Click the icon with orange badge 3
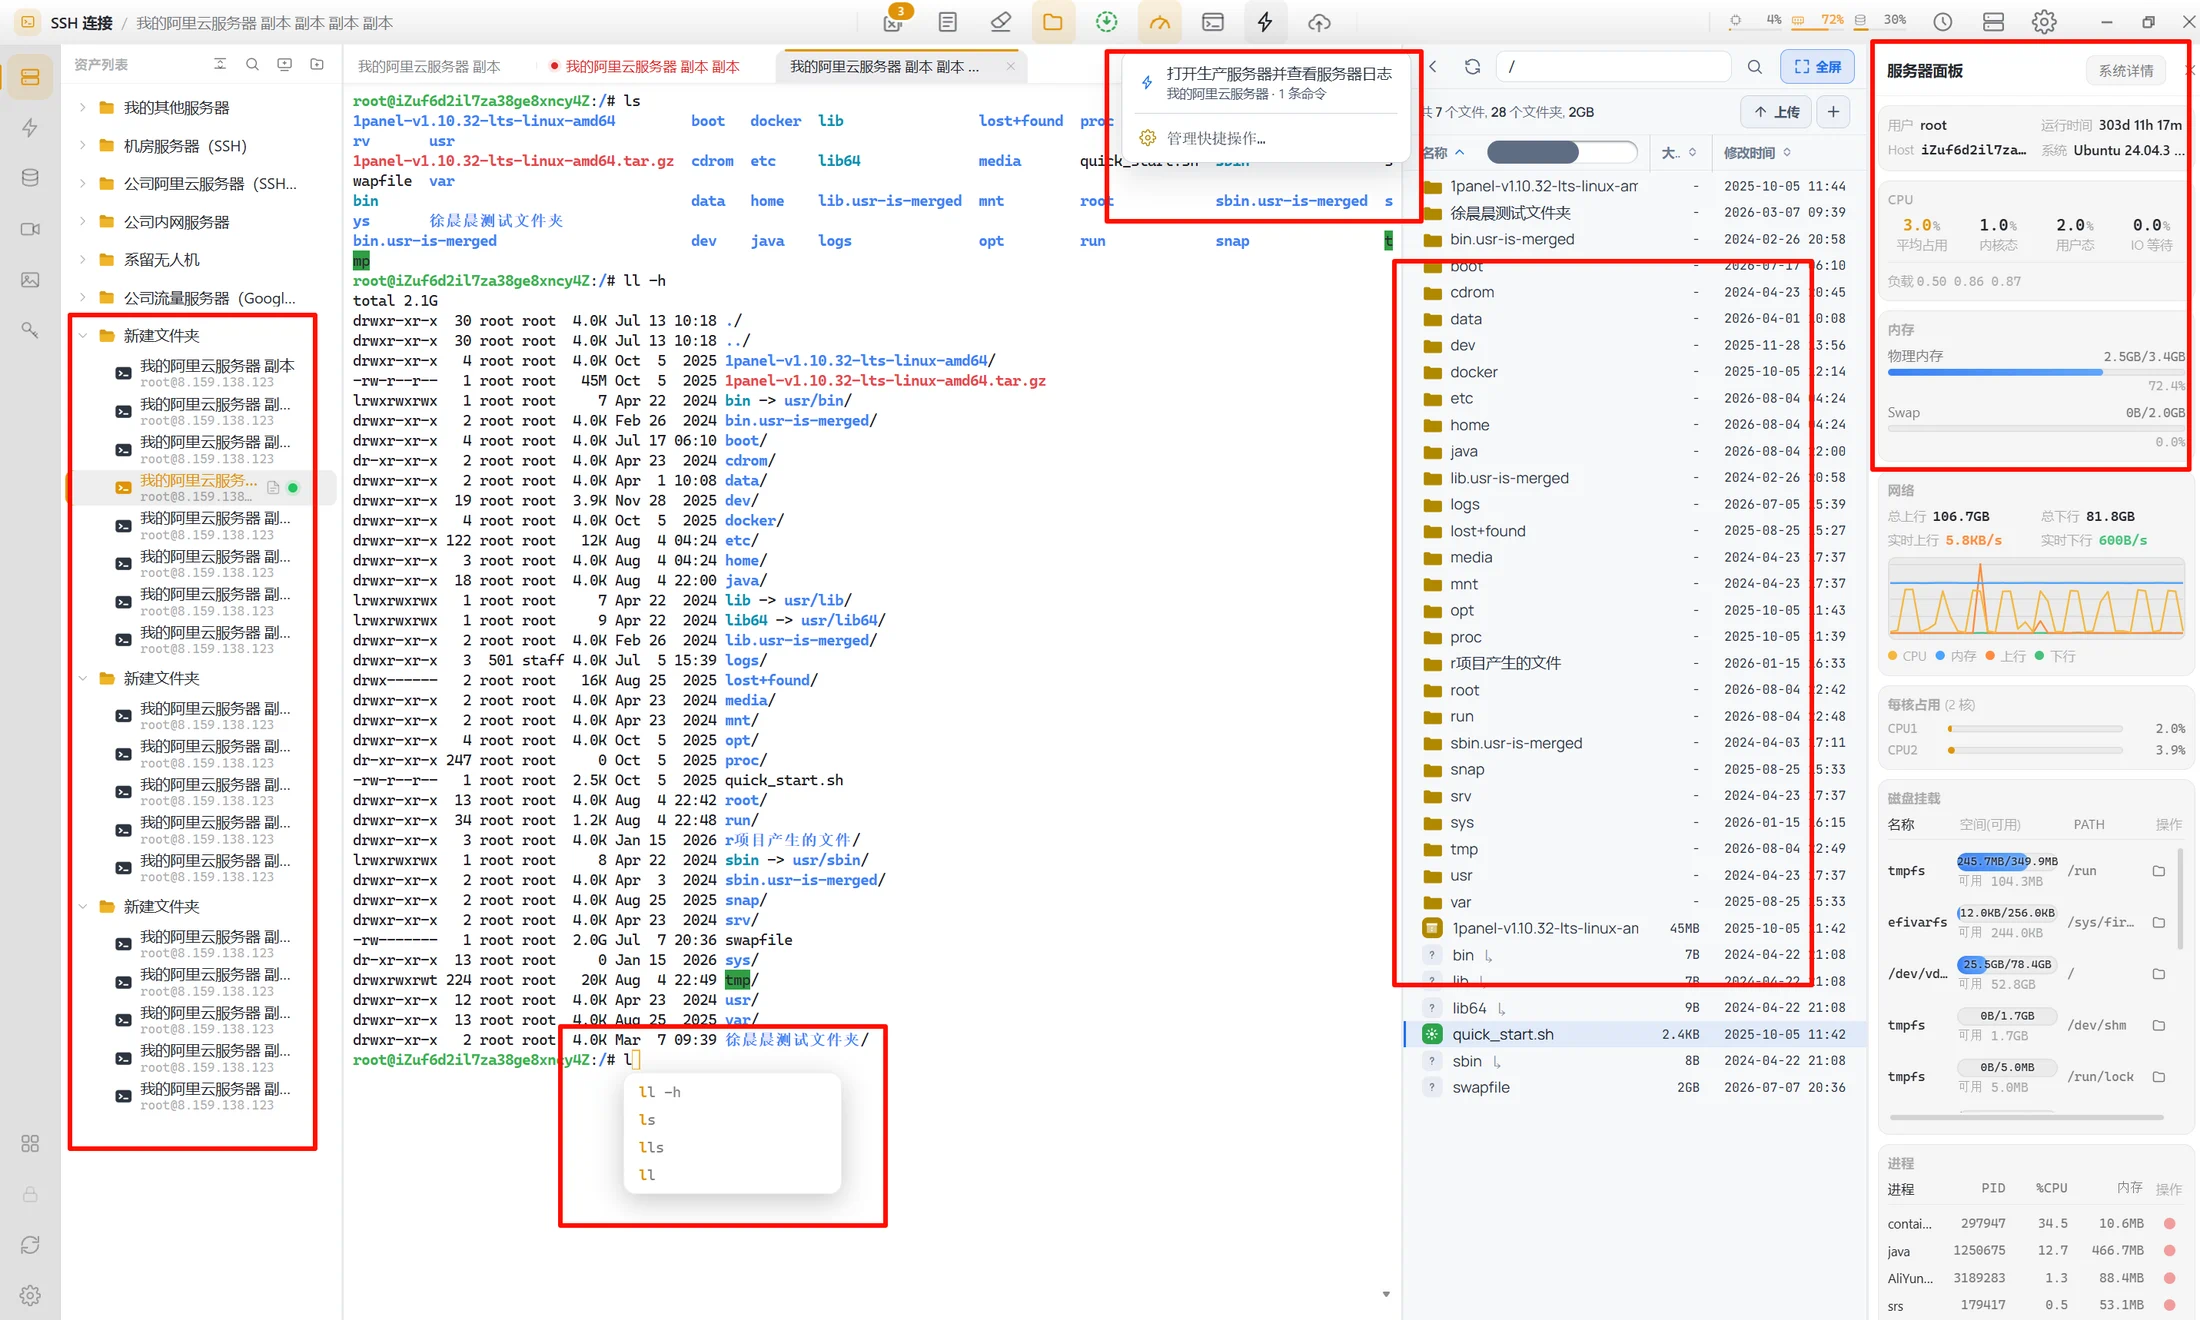 894,20
